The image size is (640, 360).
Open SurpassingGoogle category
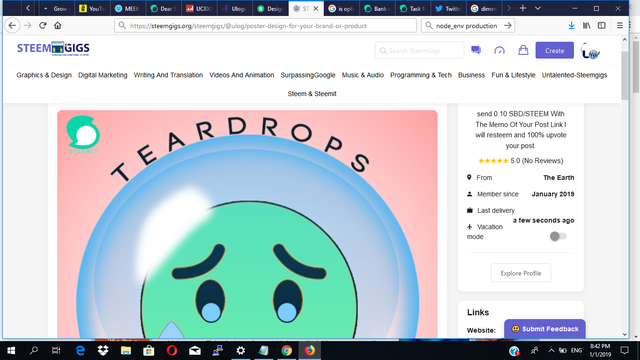point(308,75)
